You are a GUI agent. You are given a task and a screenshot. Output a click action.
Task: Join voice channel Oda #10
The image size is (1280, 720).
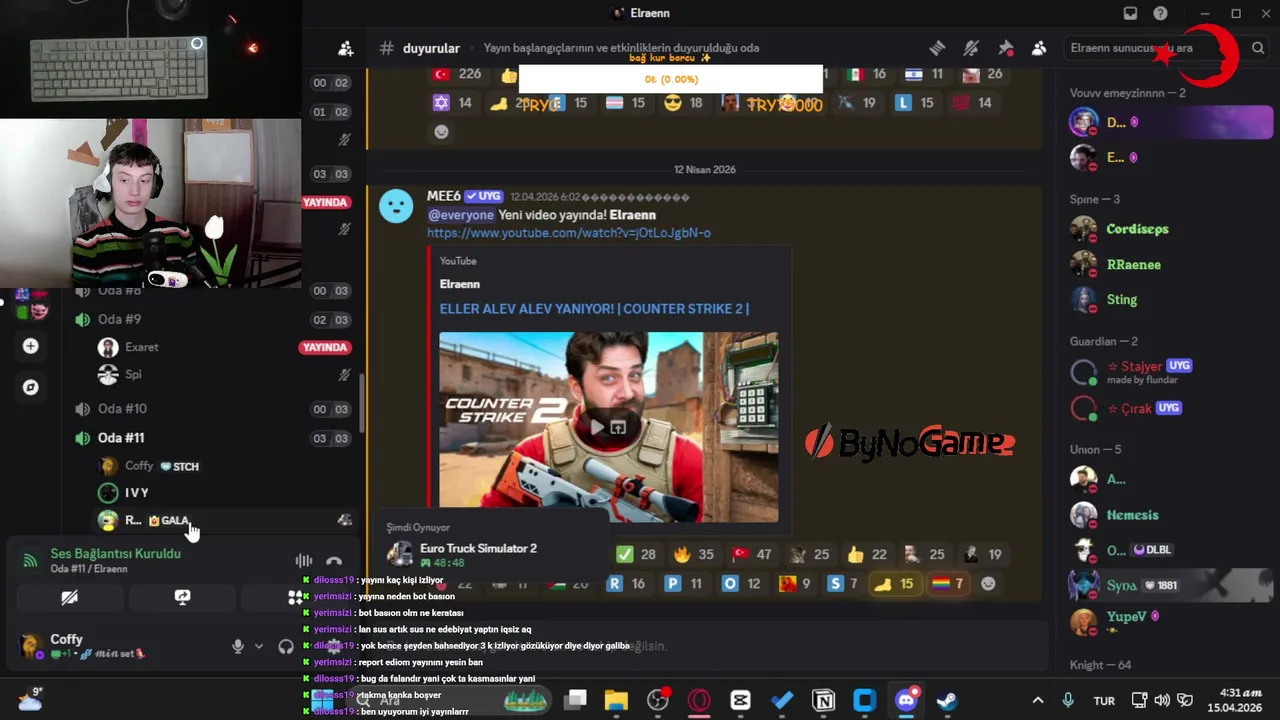point(122,409)
